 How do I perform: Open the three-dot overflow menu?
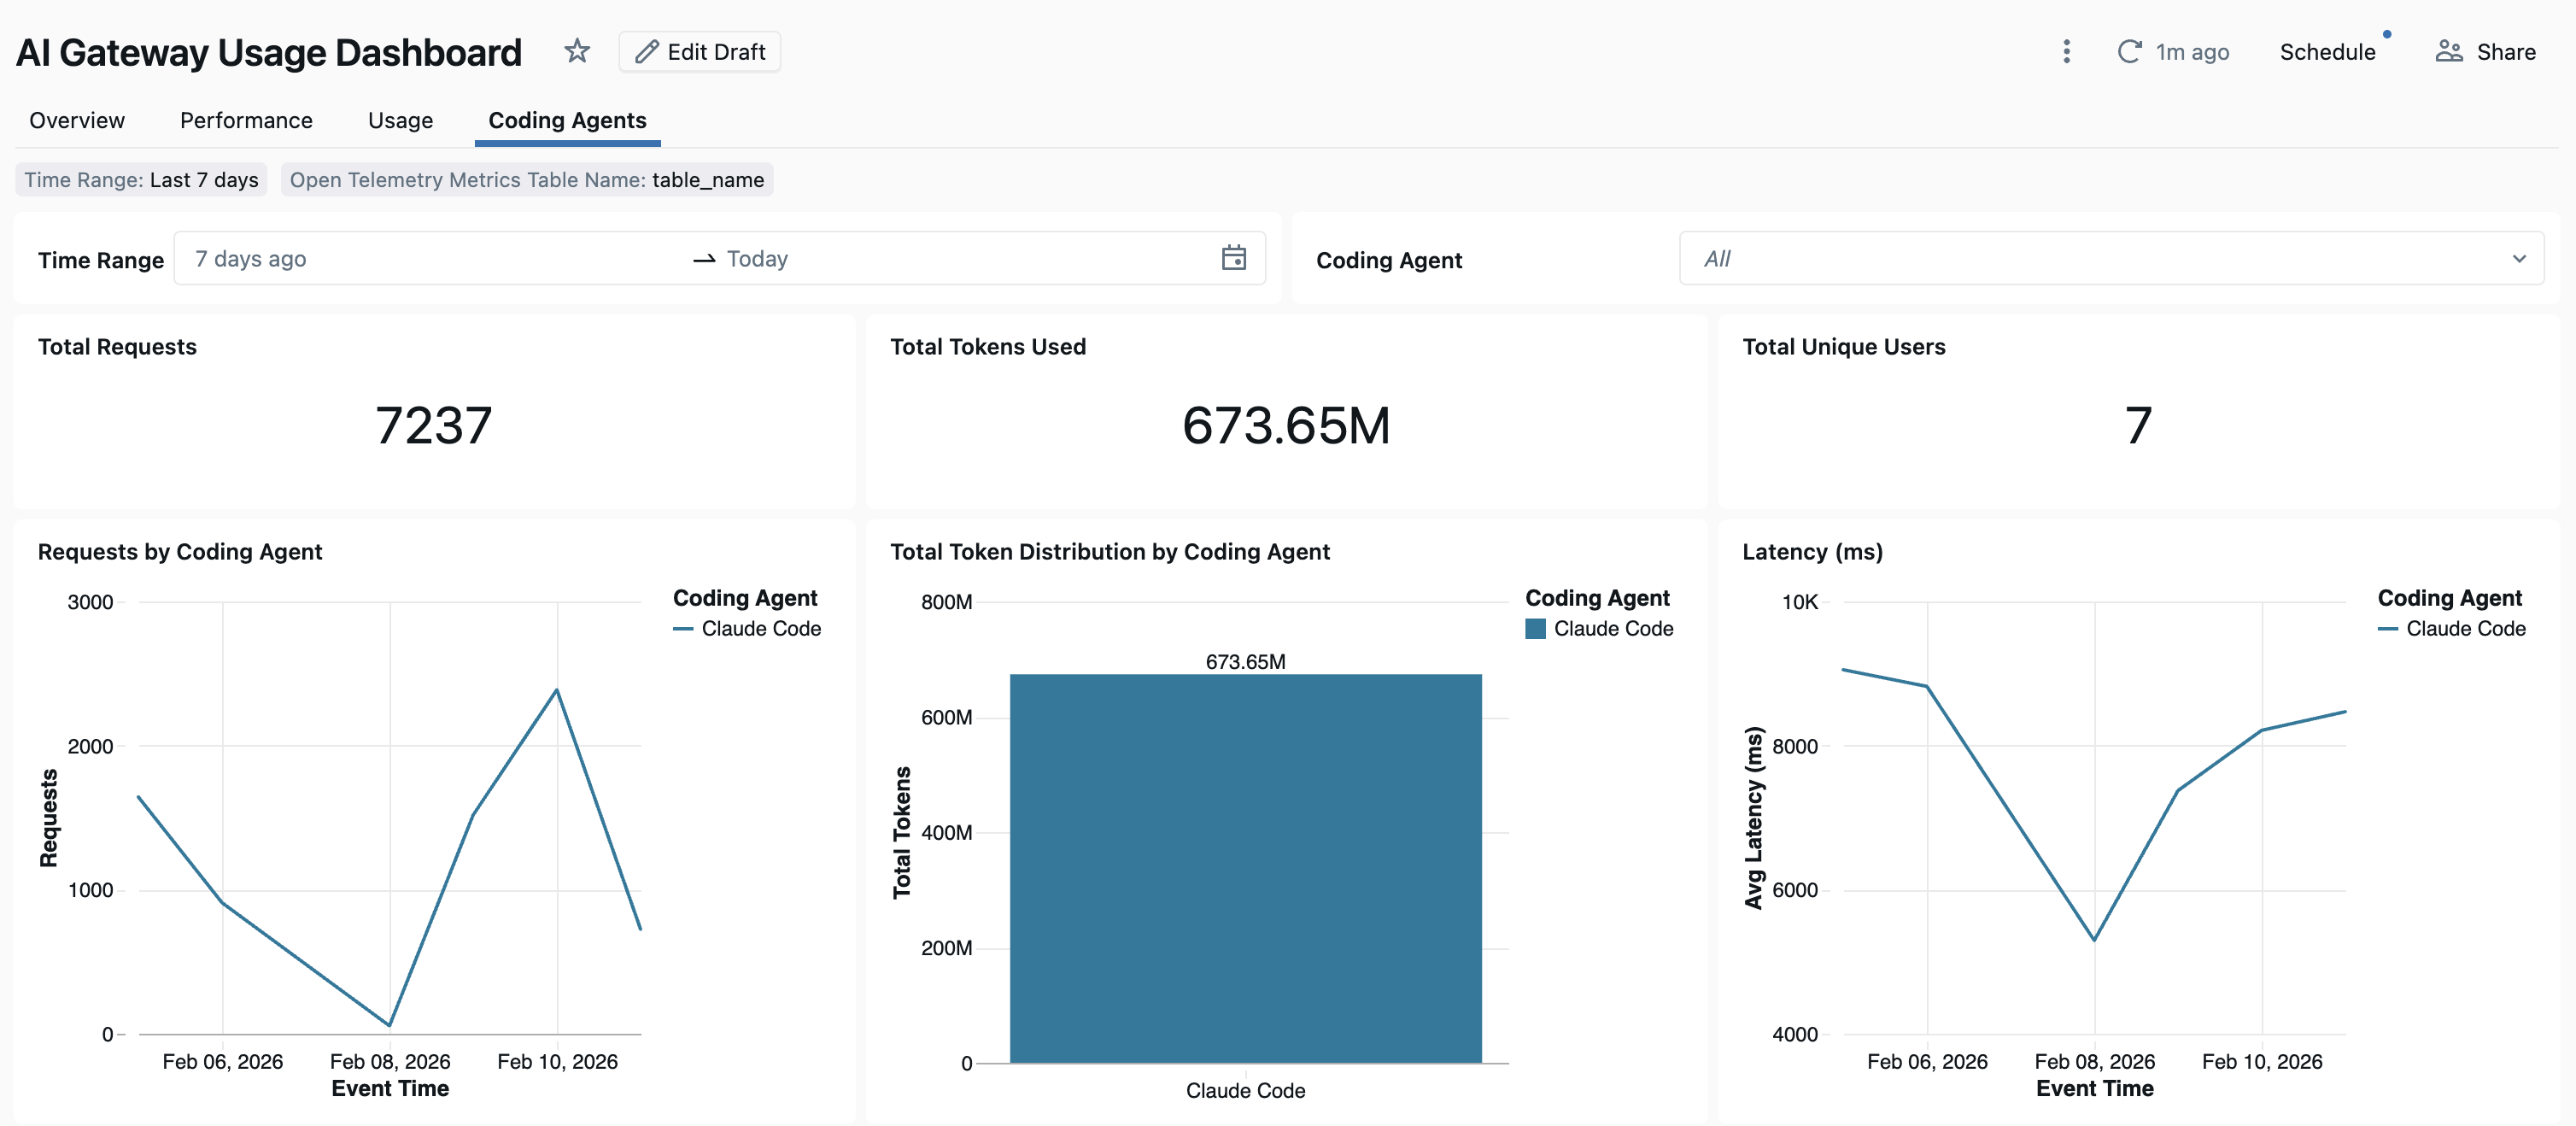pos(2066,51)
